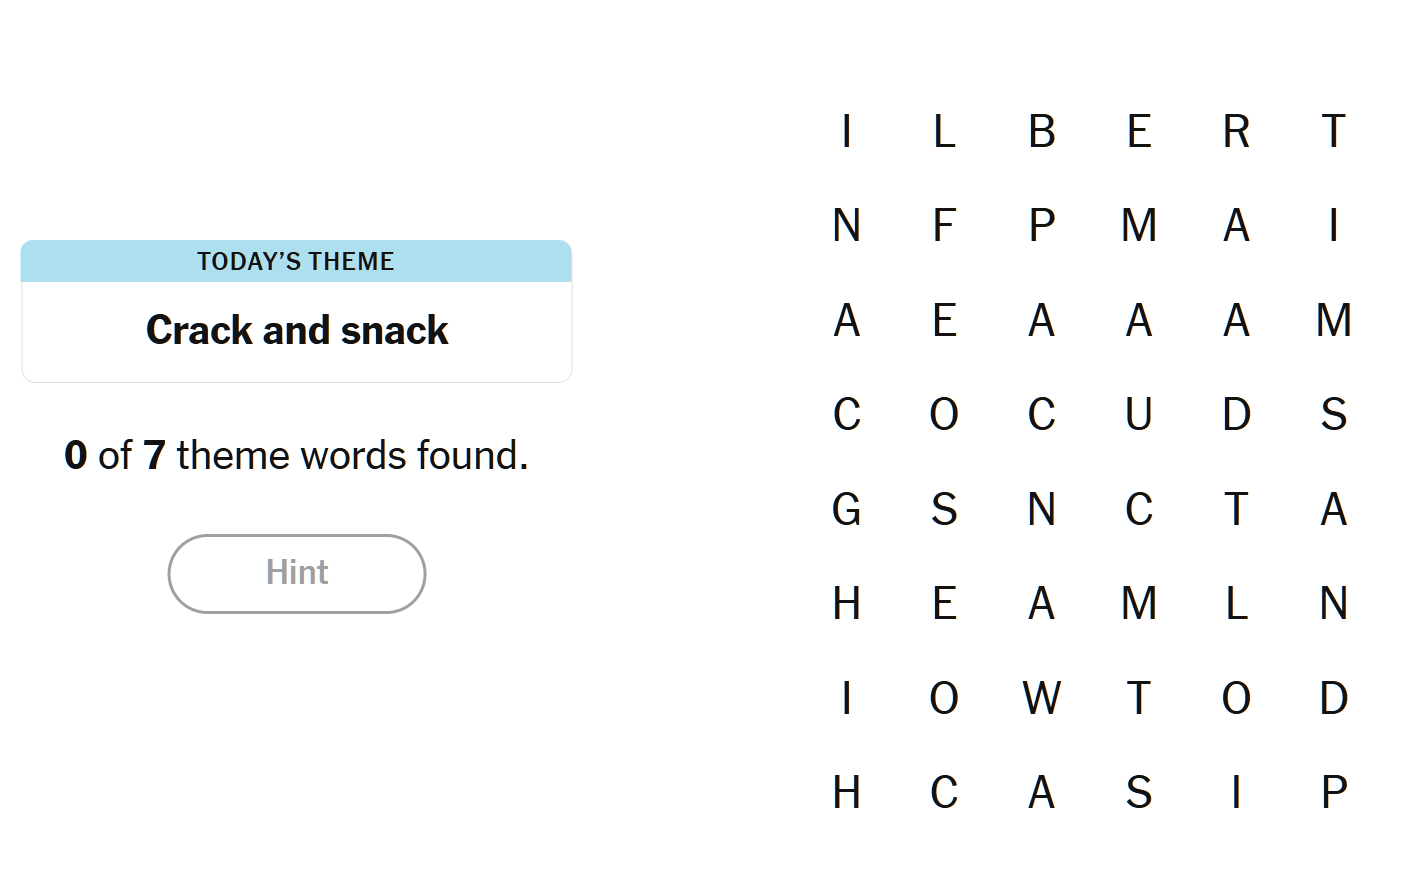Choose the N between S and C
1403x896 pixels.
(1042, 509)
